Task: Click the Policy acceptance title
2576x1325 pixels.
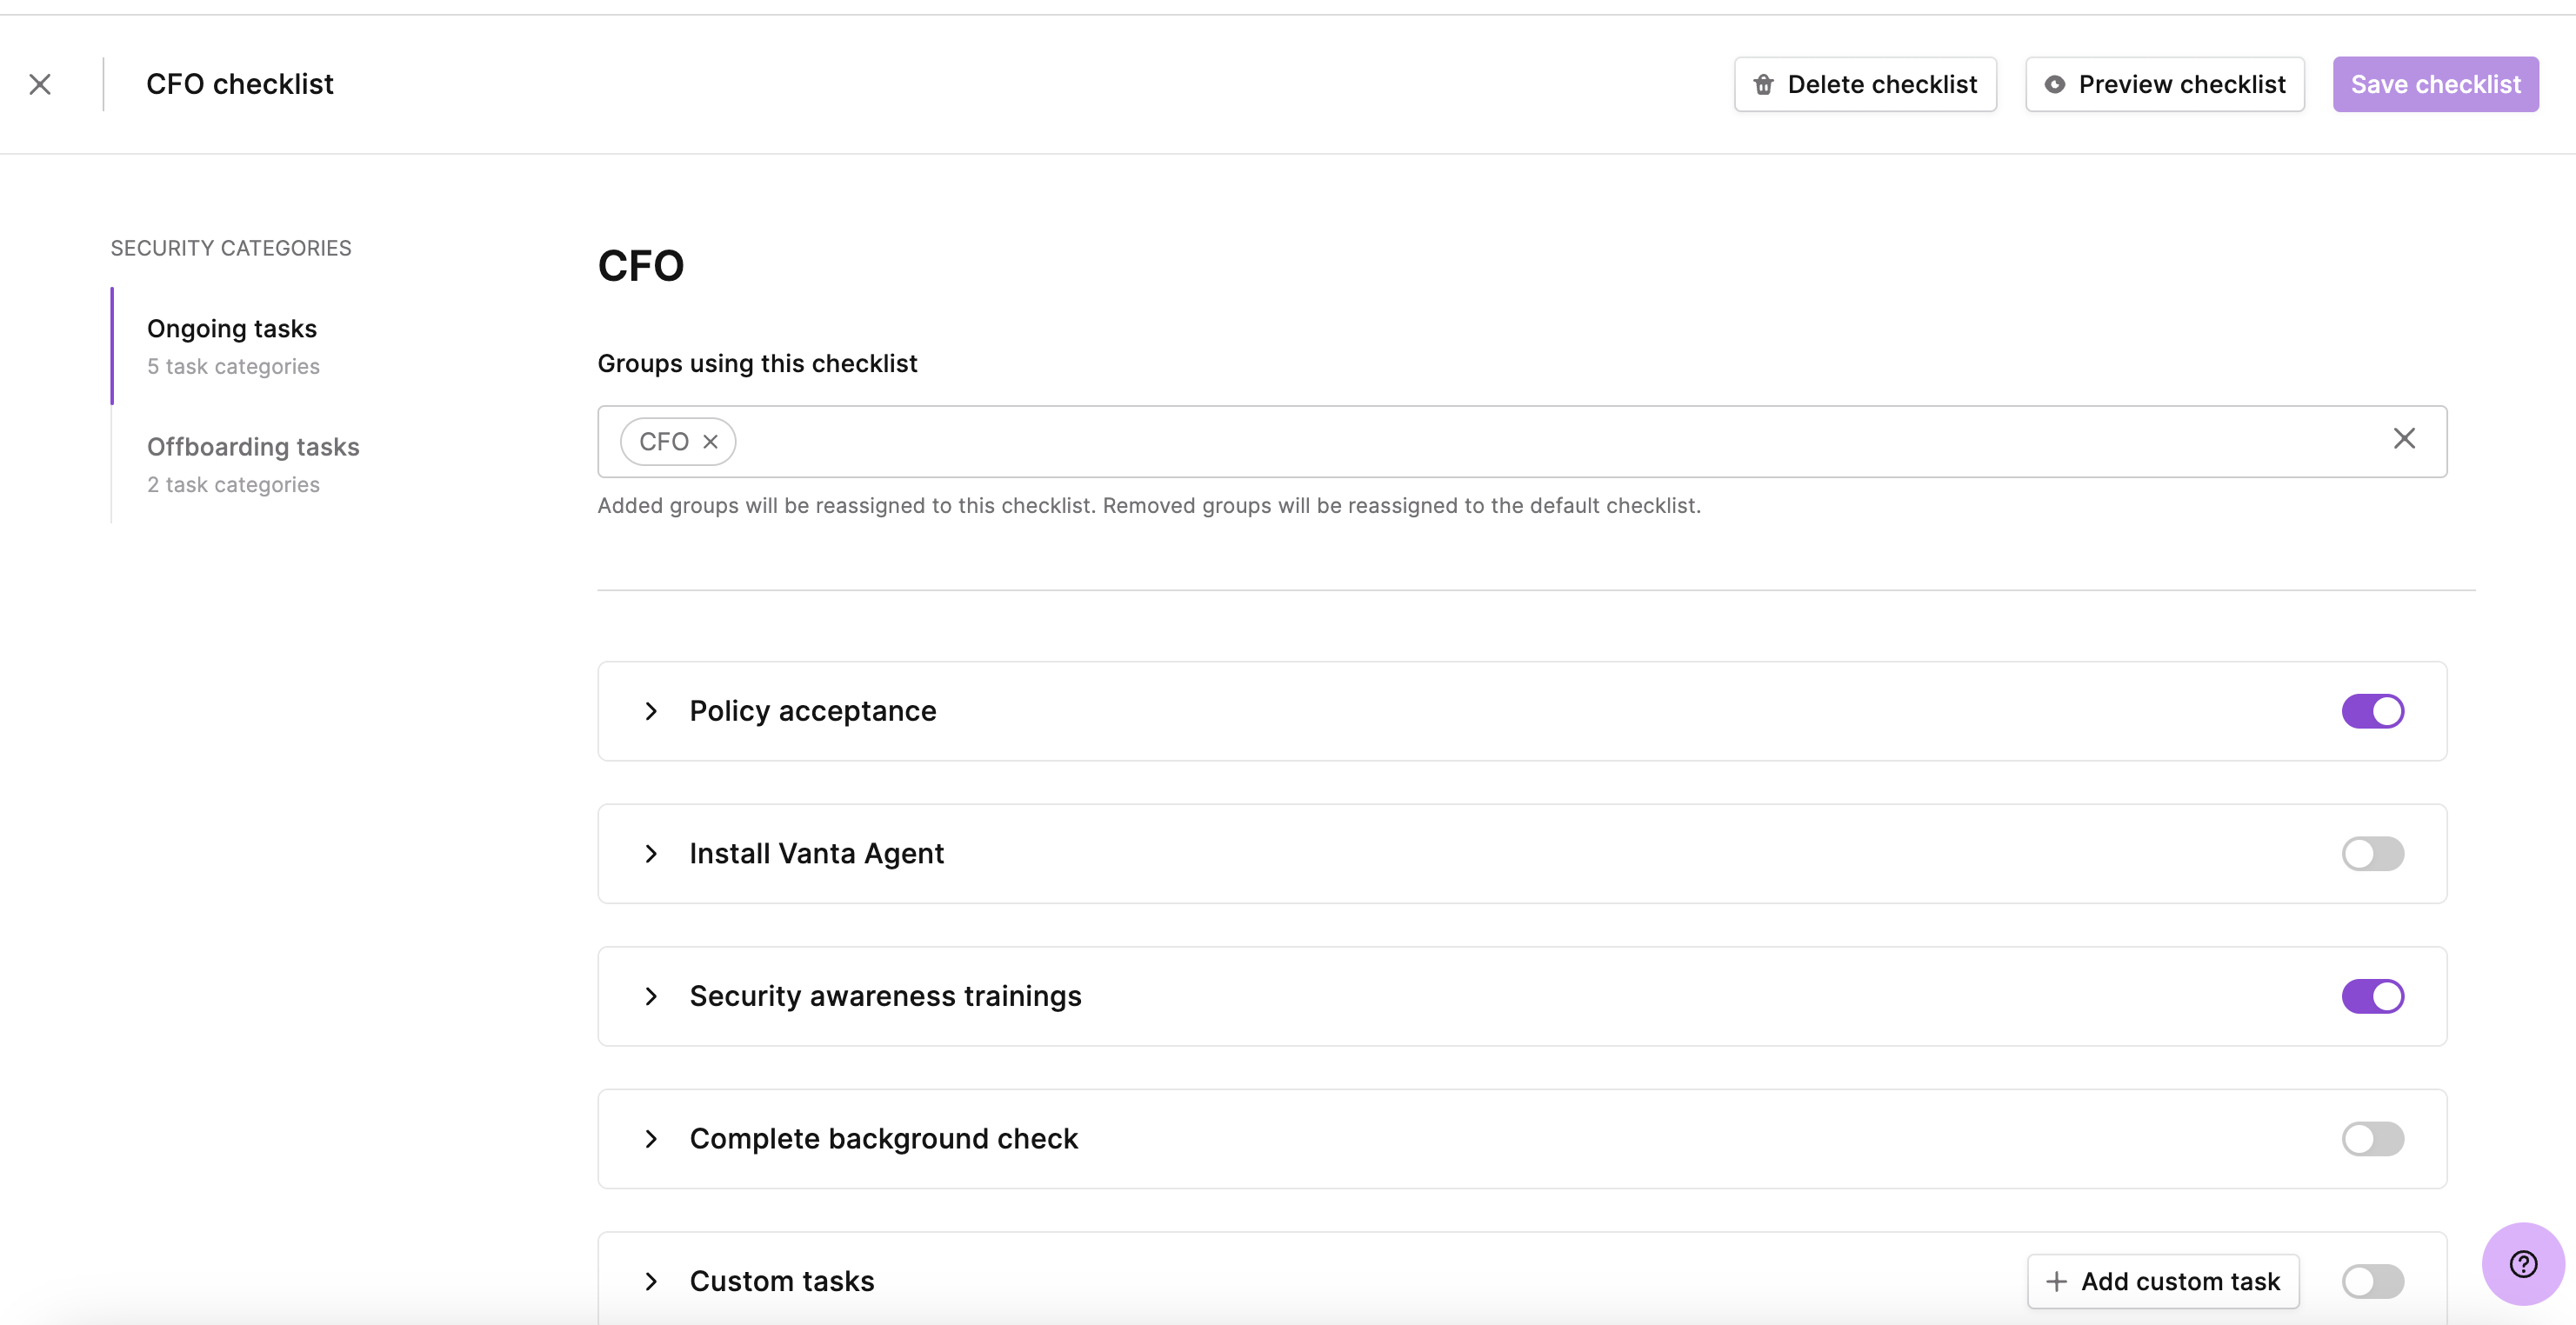Action: pyautogui.click(x=813, y=711)
